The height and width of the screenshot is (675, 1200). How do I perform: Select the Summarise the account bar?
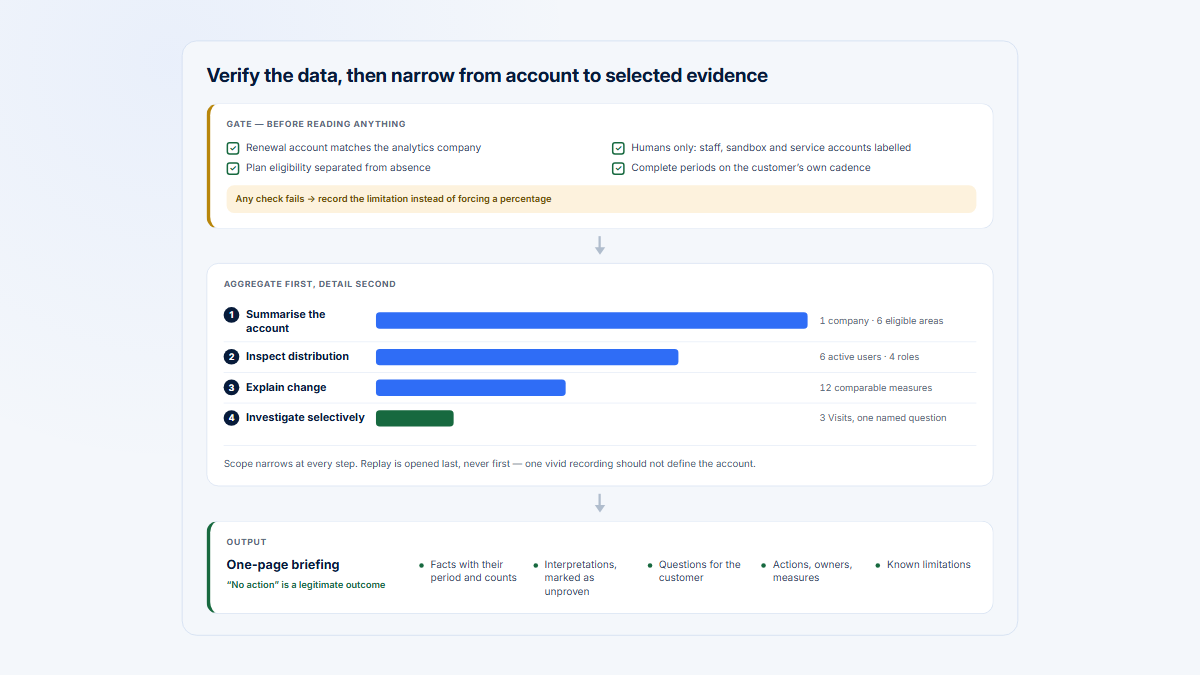tap(592, 321)
